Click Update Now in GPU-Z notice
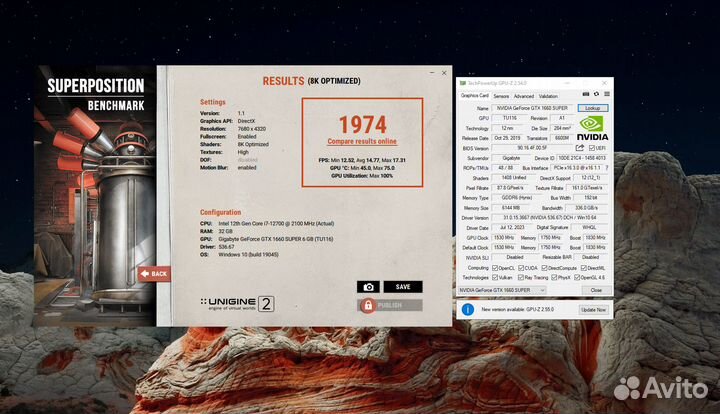 tap(593, 310)
